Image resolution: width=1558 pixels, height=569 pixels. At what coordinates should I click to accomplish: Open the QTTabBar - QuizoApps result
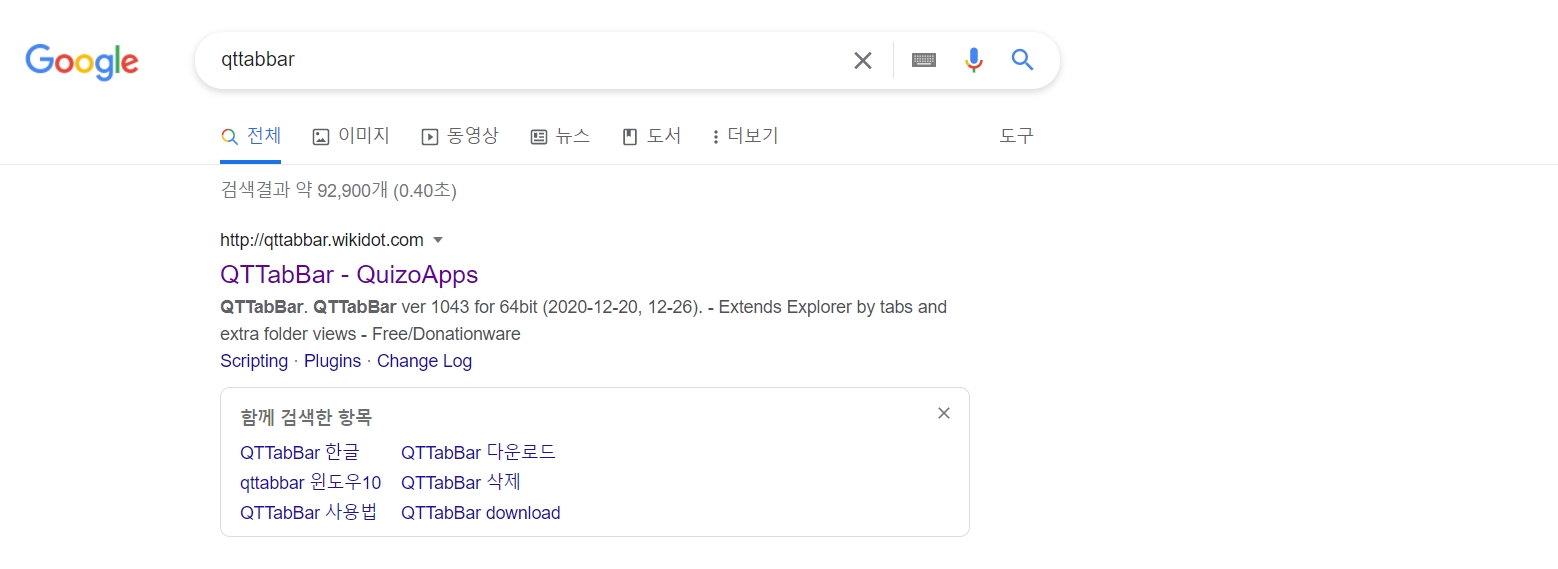(349, 274)
